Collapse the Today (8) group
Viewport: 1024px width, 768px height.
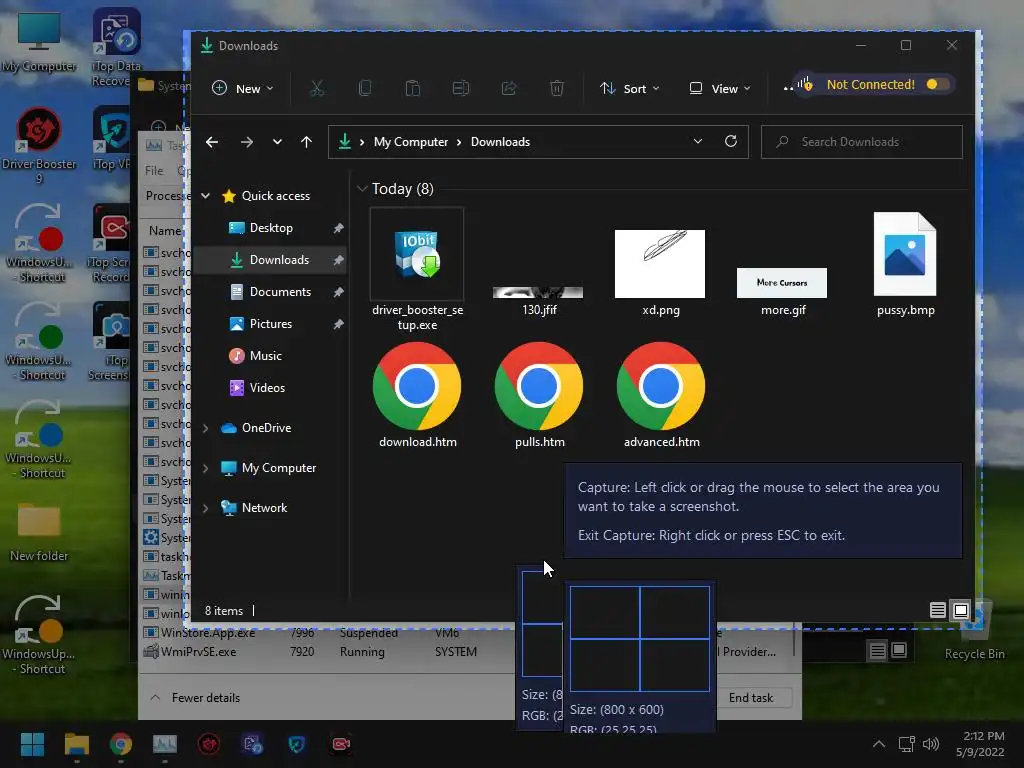(x=361, y=189)
